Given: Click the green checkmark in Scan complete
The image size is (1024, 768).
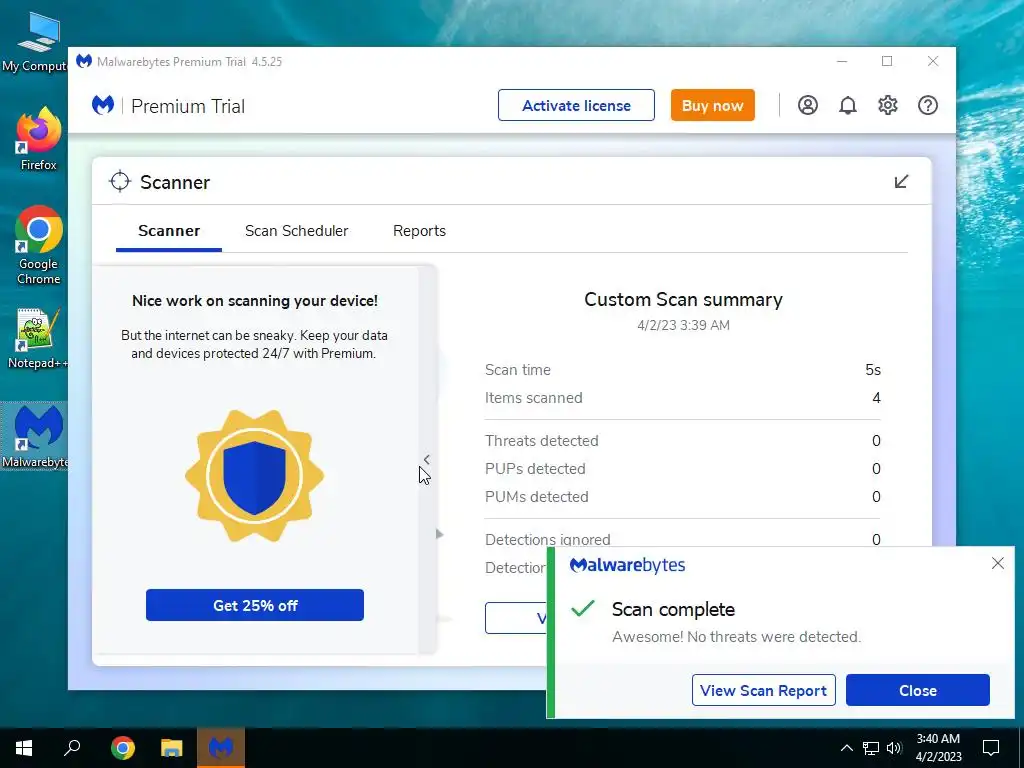Looking at the screenshot, I should point(583,608).
